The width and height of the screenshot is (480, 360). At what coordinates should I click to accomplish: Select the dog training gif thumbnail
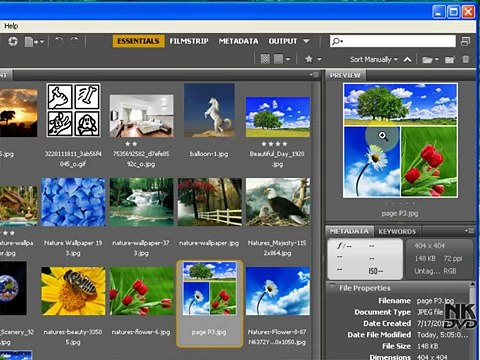pos(73,110)
